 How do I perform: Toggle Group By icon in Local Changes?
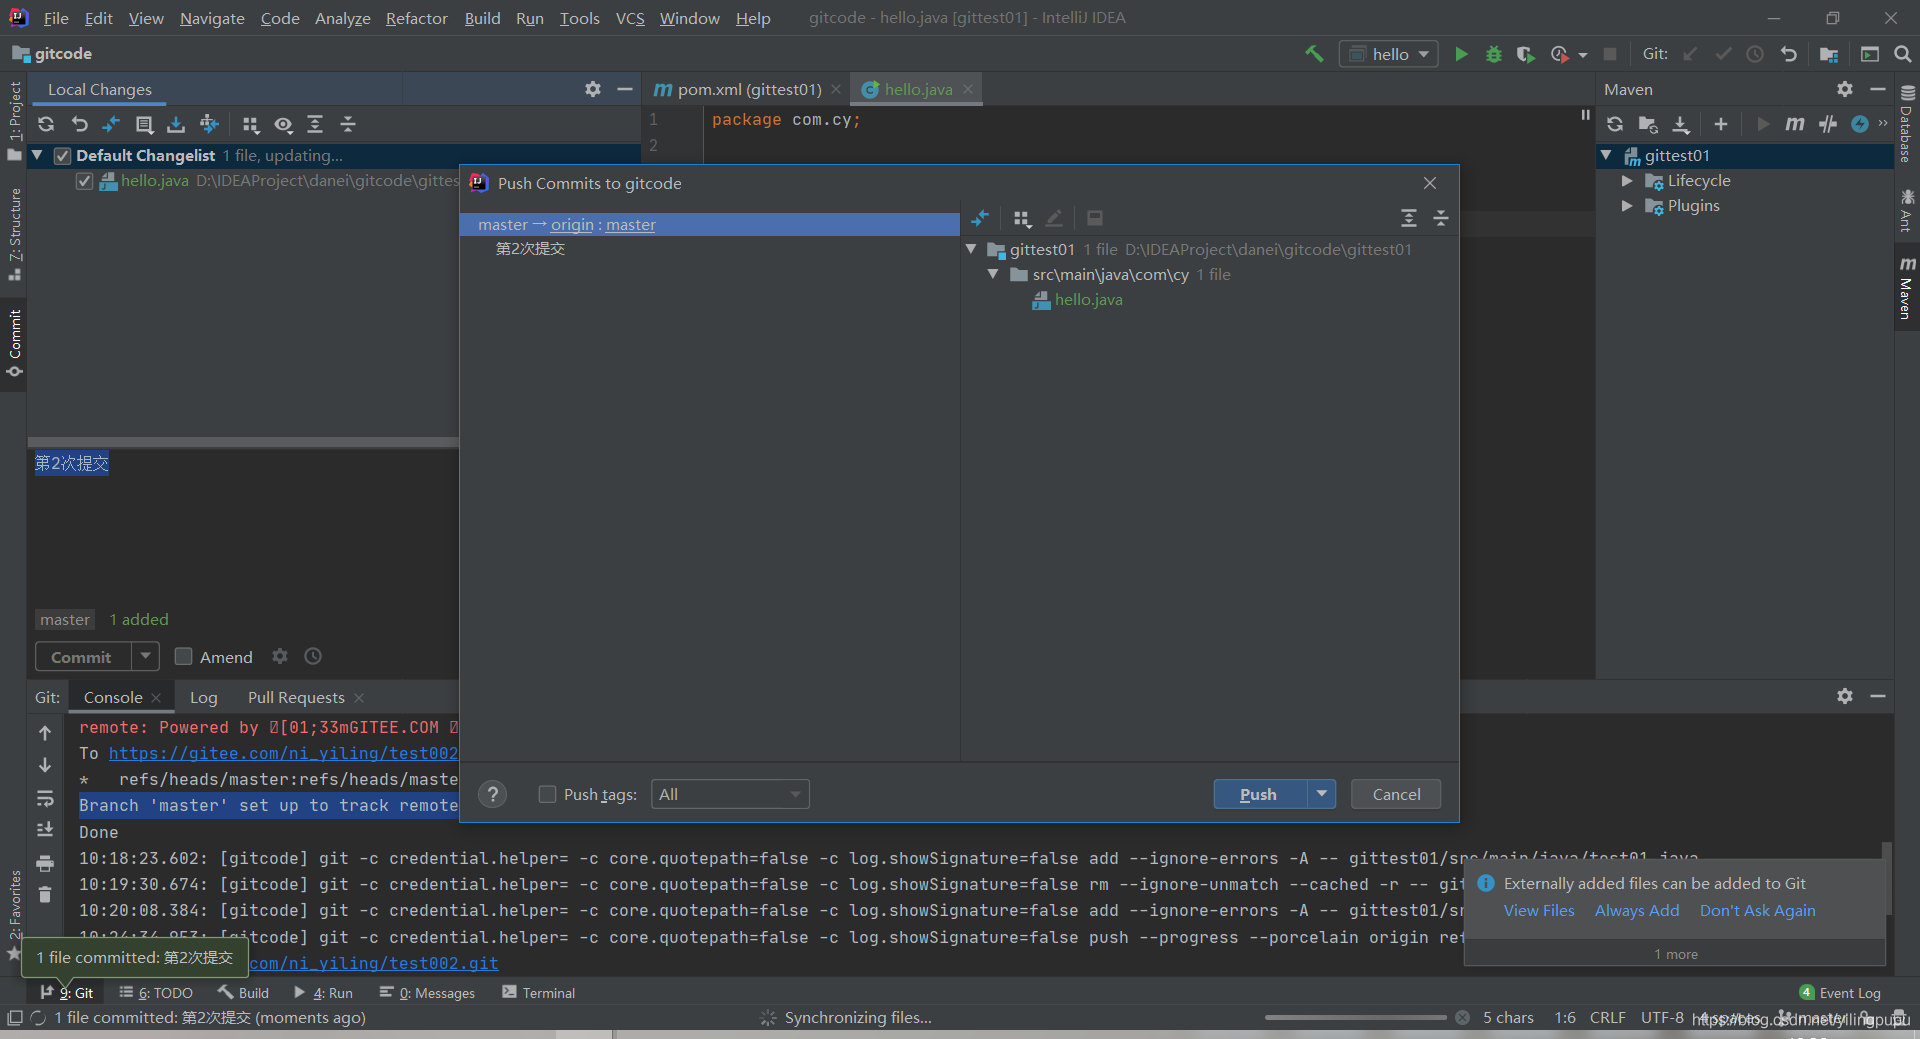[251, 124]
